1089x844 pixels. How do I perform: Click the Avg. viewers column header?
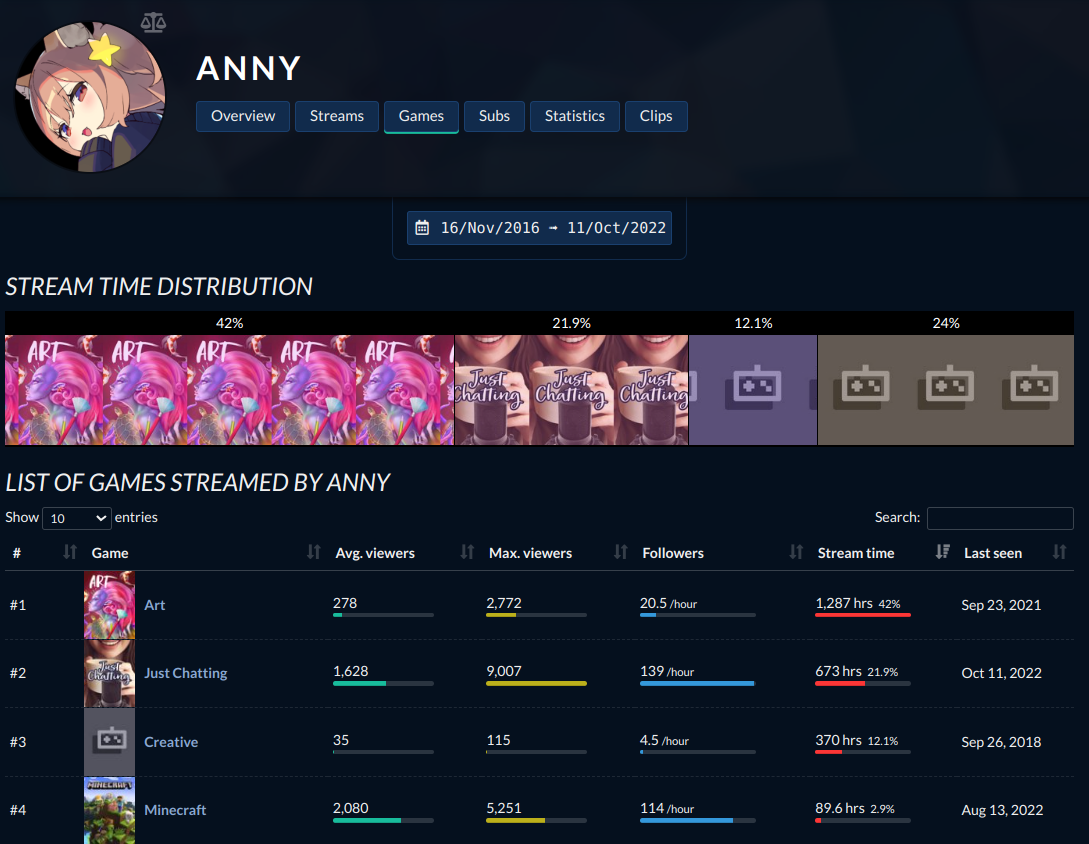[x=375, y=553]
